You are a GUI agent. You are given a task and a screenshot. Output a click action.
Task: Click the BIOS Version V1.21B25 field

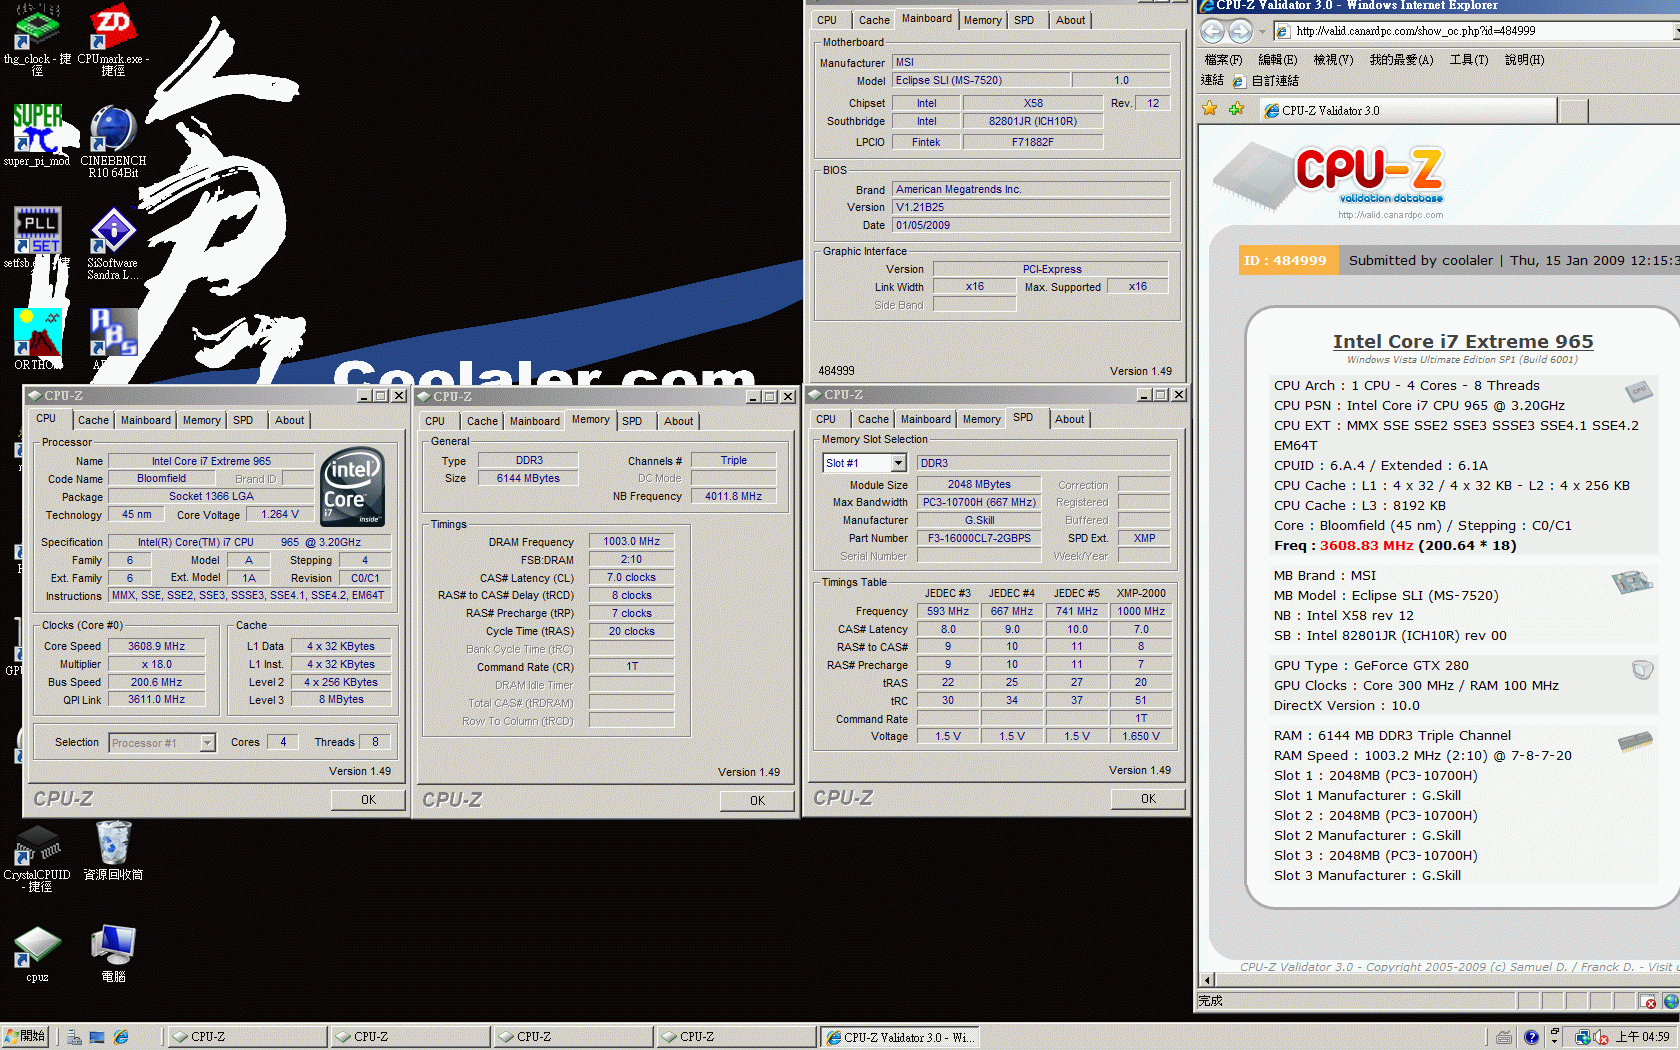[x=1031, y=207]
